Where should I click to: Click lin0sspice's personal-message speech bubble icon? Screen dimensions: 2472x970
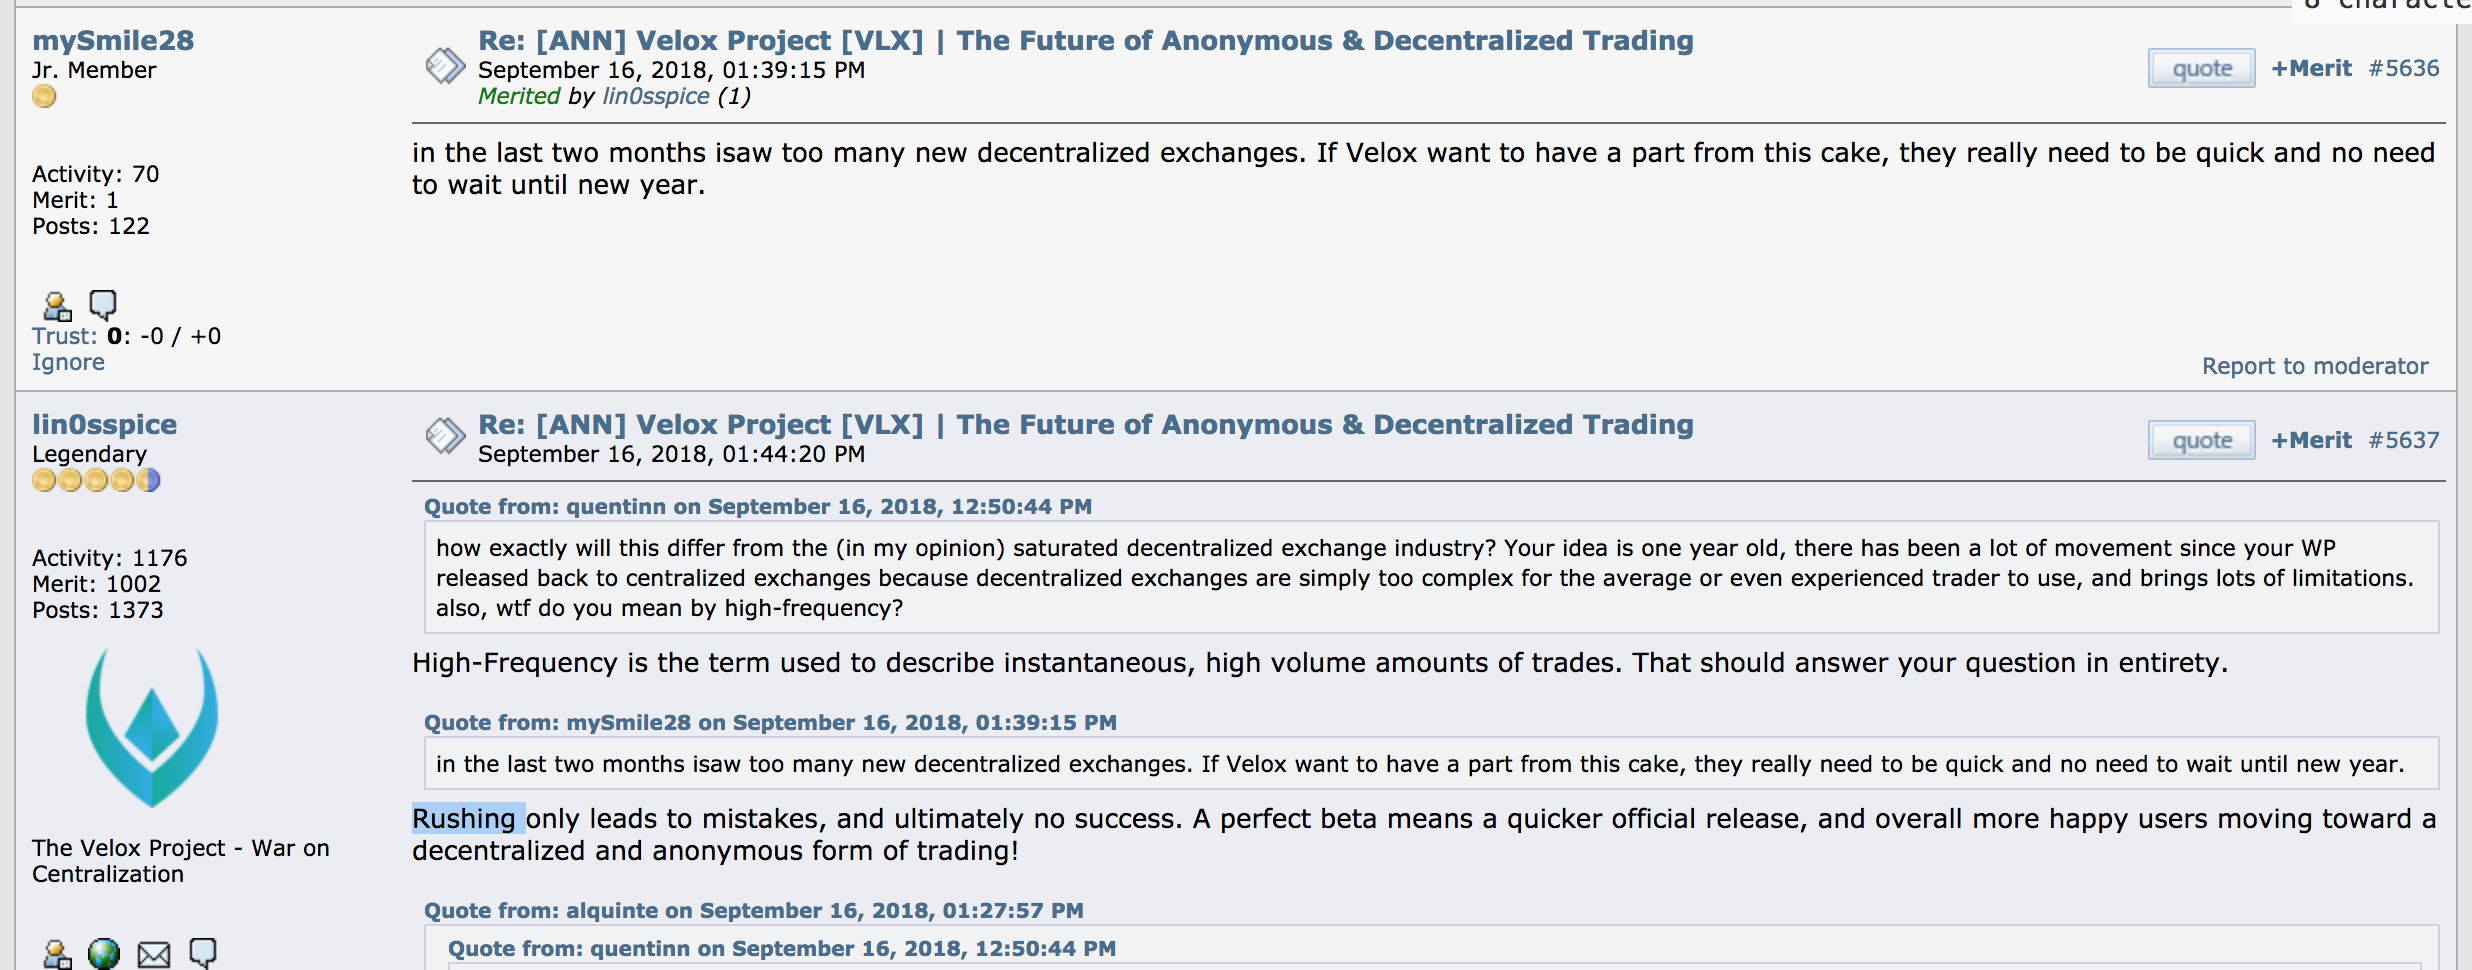203,953
